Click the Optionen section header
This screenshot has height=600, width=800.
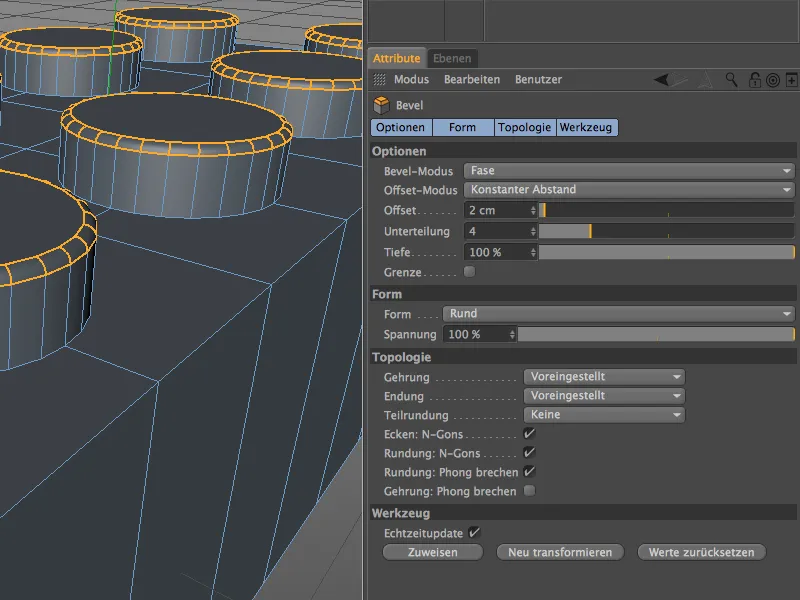pyautogui.click(x=584, y=151)
